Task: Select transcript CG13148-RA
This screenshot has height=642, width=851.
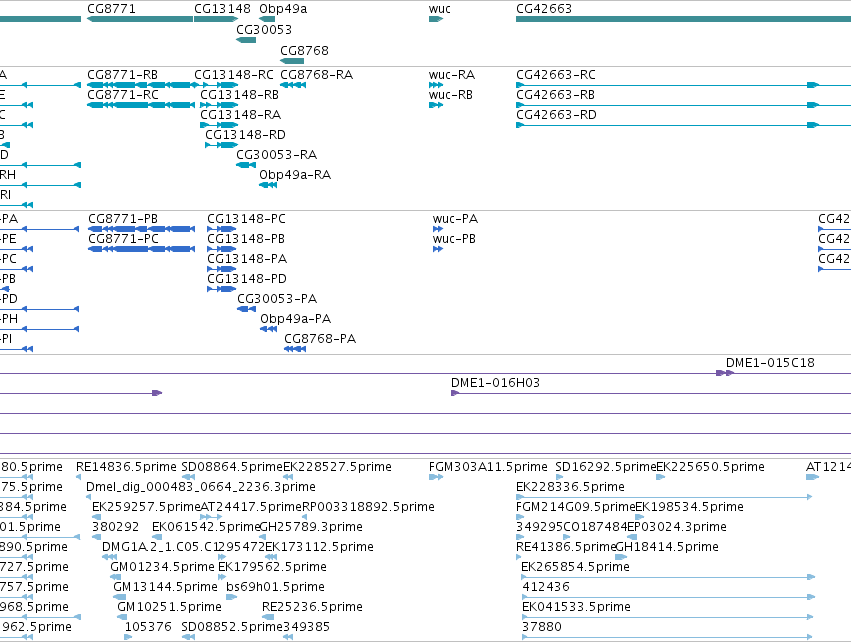Action: pyautogui.click(x=240, y=115)
